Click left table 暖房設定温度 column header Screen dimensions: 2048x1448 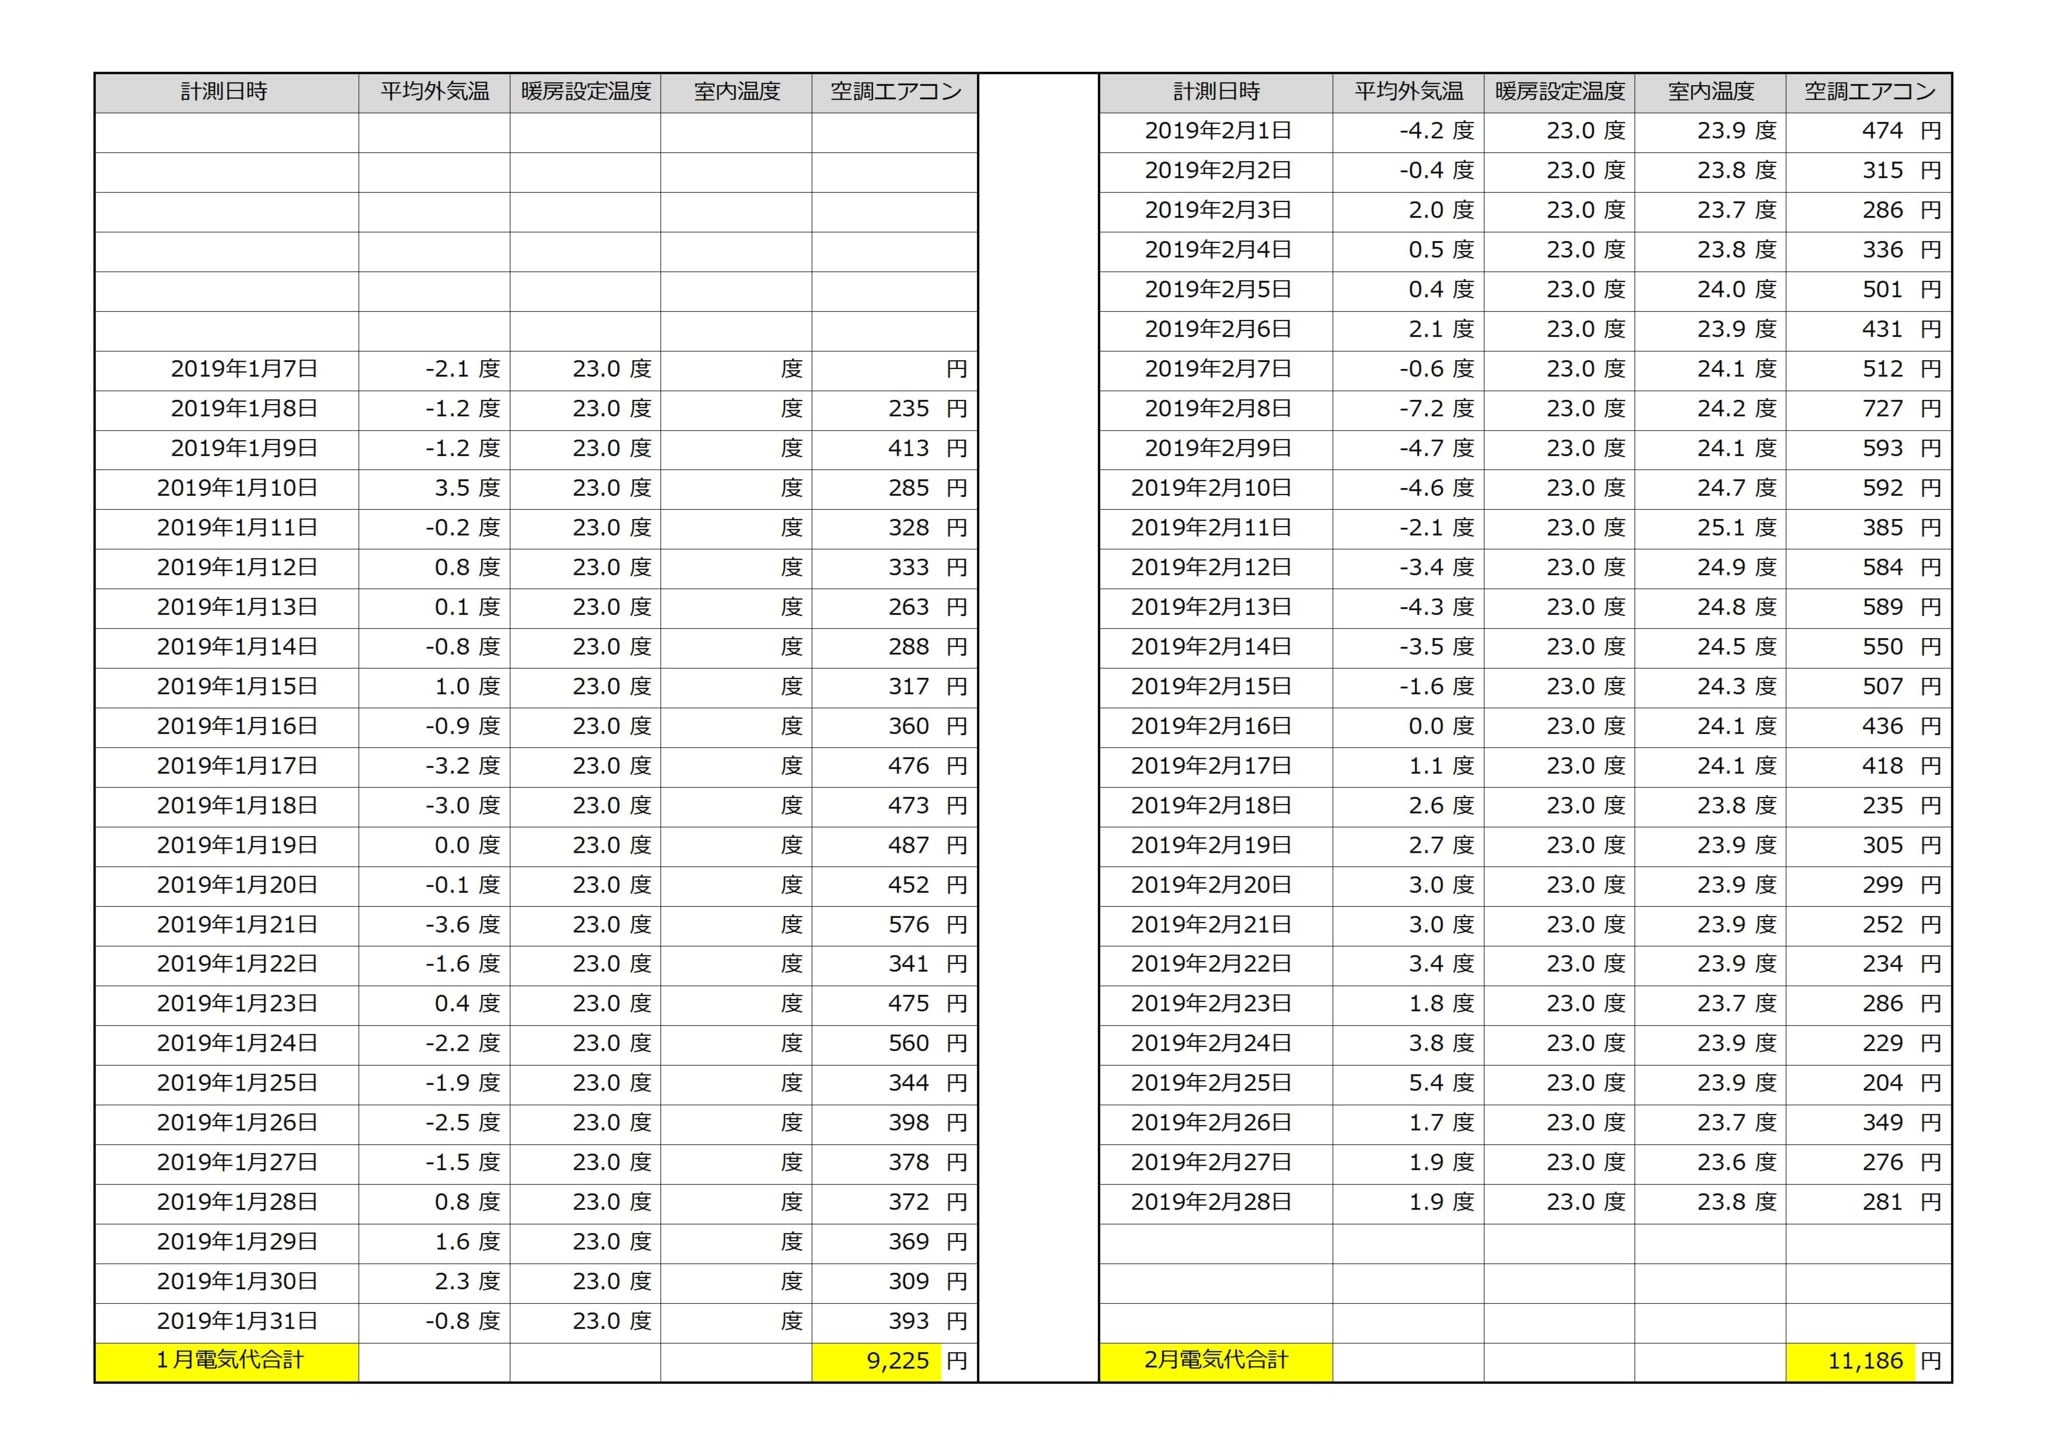[x=585, y=92]
